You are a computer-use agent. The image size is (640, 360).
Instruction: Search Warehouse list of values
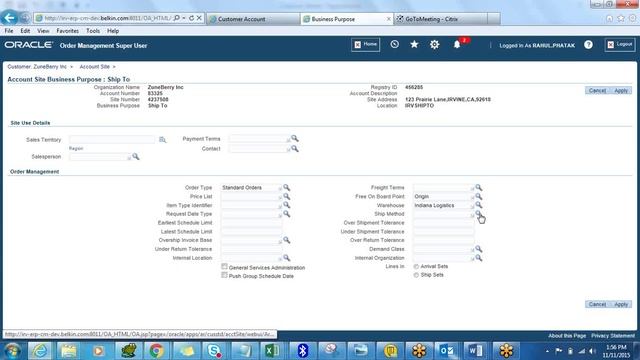click(479, 205)
